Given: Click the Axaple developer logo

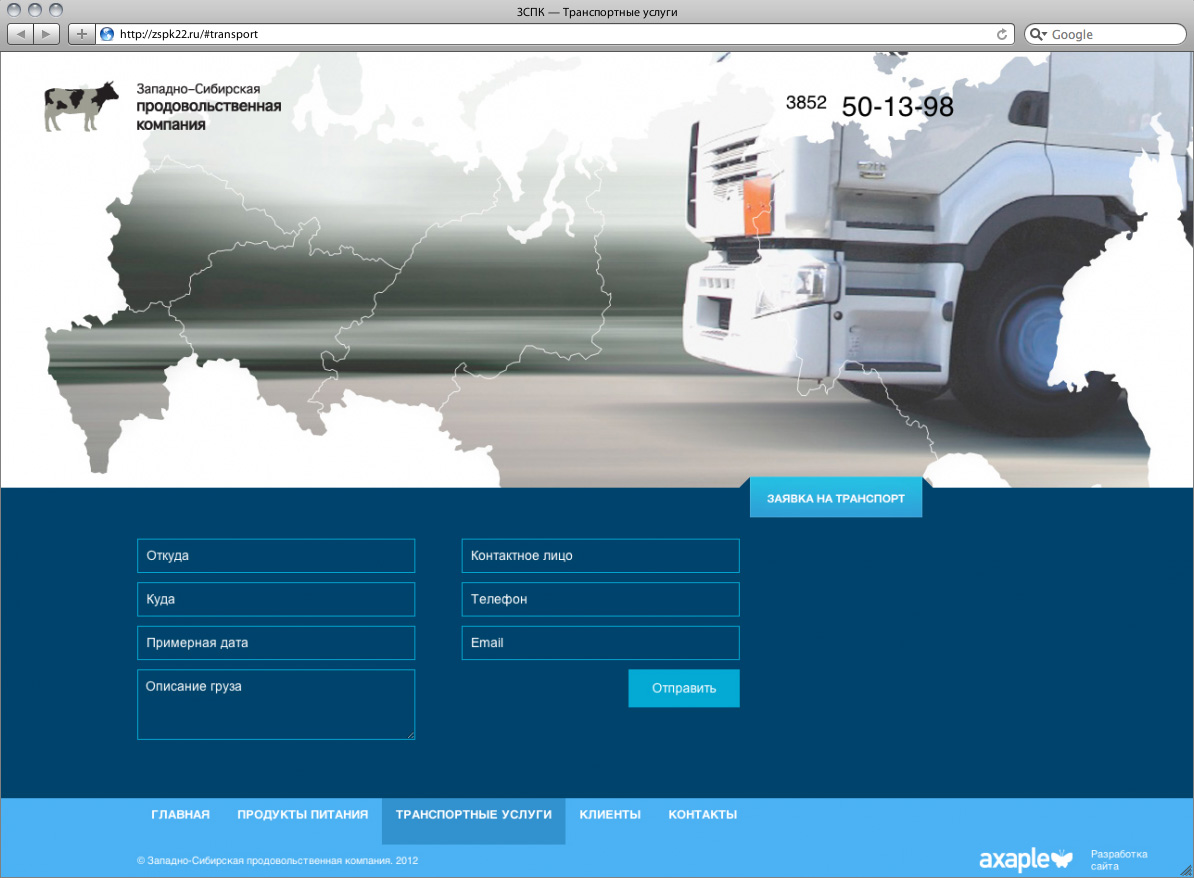Looking at the screenshot, I should point(1025,858).
